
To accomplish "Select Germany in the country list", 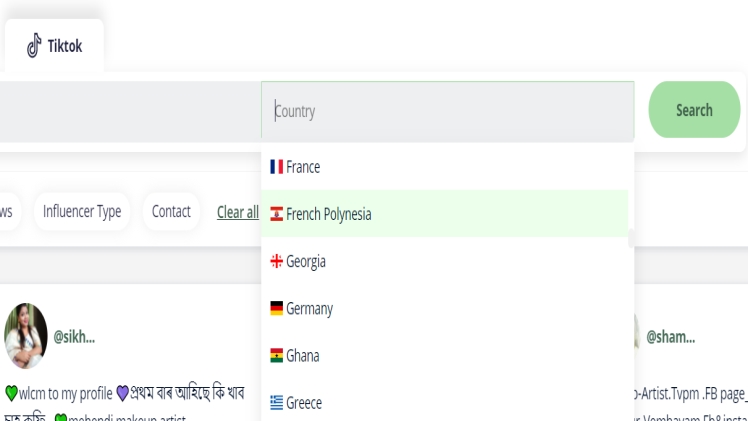I will (309, 308).
